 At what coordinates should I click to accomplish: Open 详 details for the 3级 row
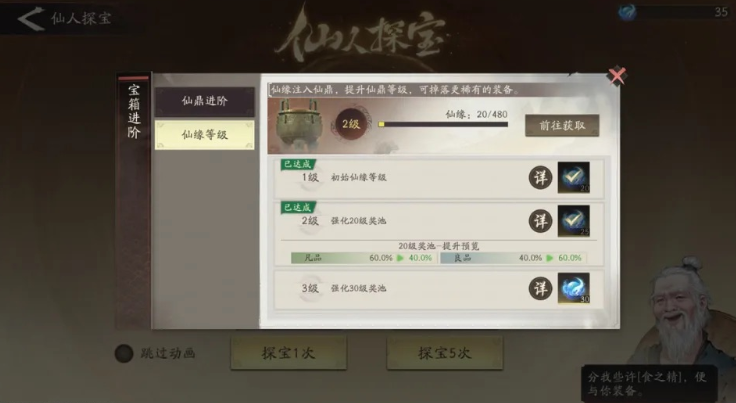coord(540,288)
